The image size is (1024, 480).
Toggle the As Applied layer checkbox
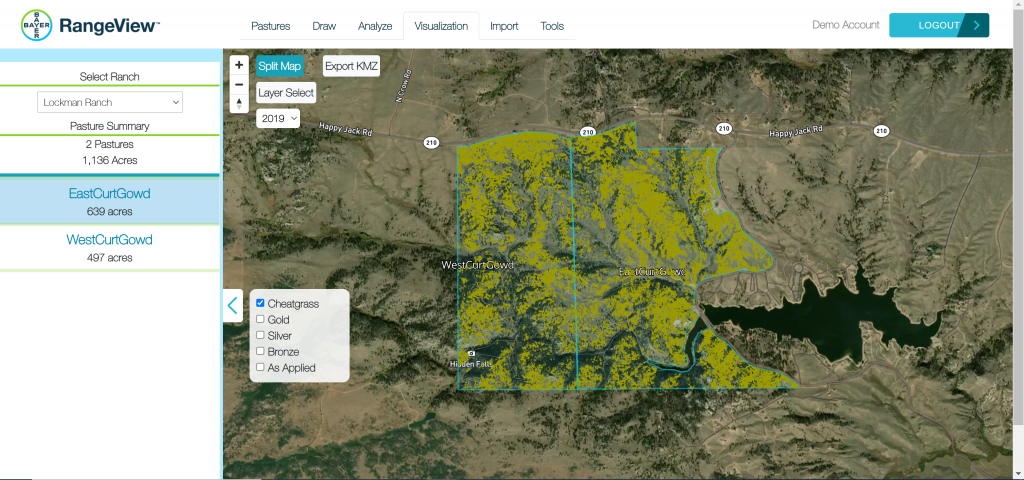[x=260, y=367]
